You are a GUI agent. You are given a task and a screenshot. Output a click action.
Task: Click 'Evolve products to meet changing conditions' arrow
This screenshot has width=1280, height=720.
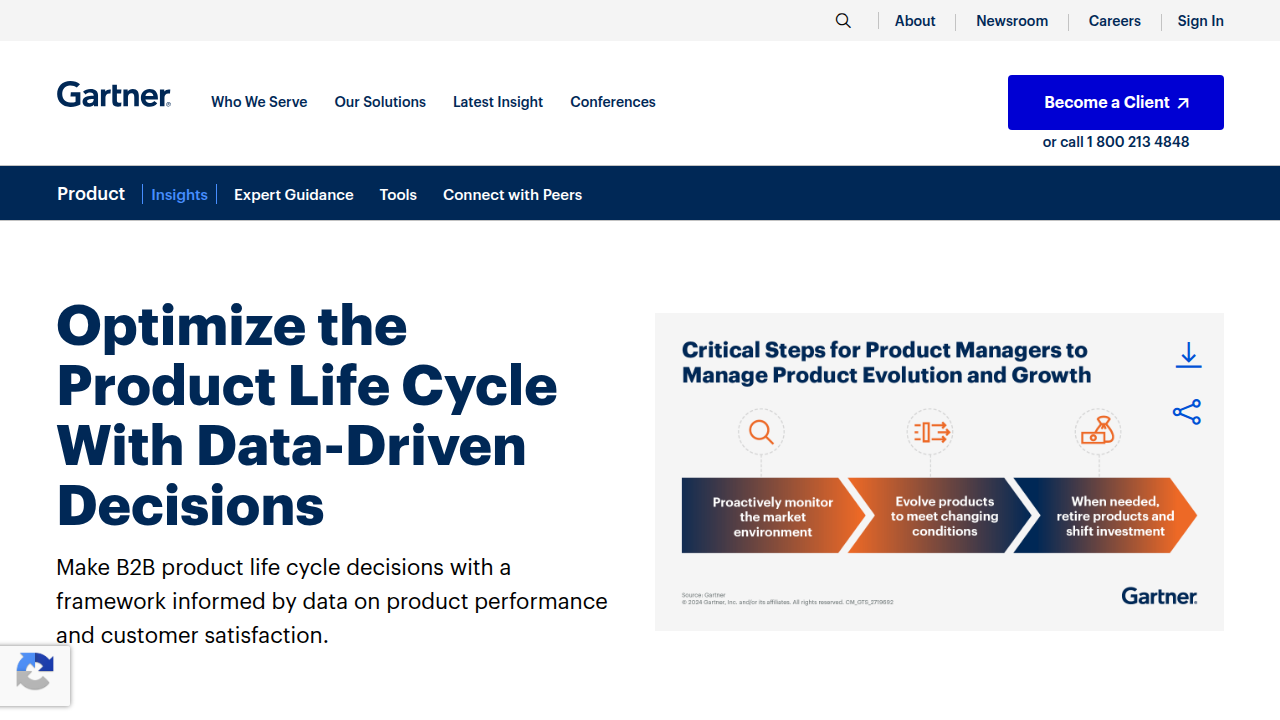coord(940,516)
